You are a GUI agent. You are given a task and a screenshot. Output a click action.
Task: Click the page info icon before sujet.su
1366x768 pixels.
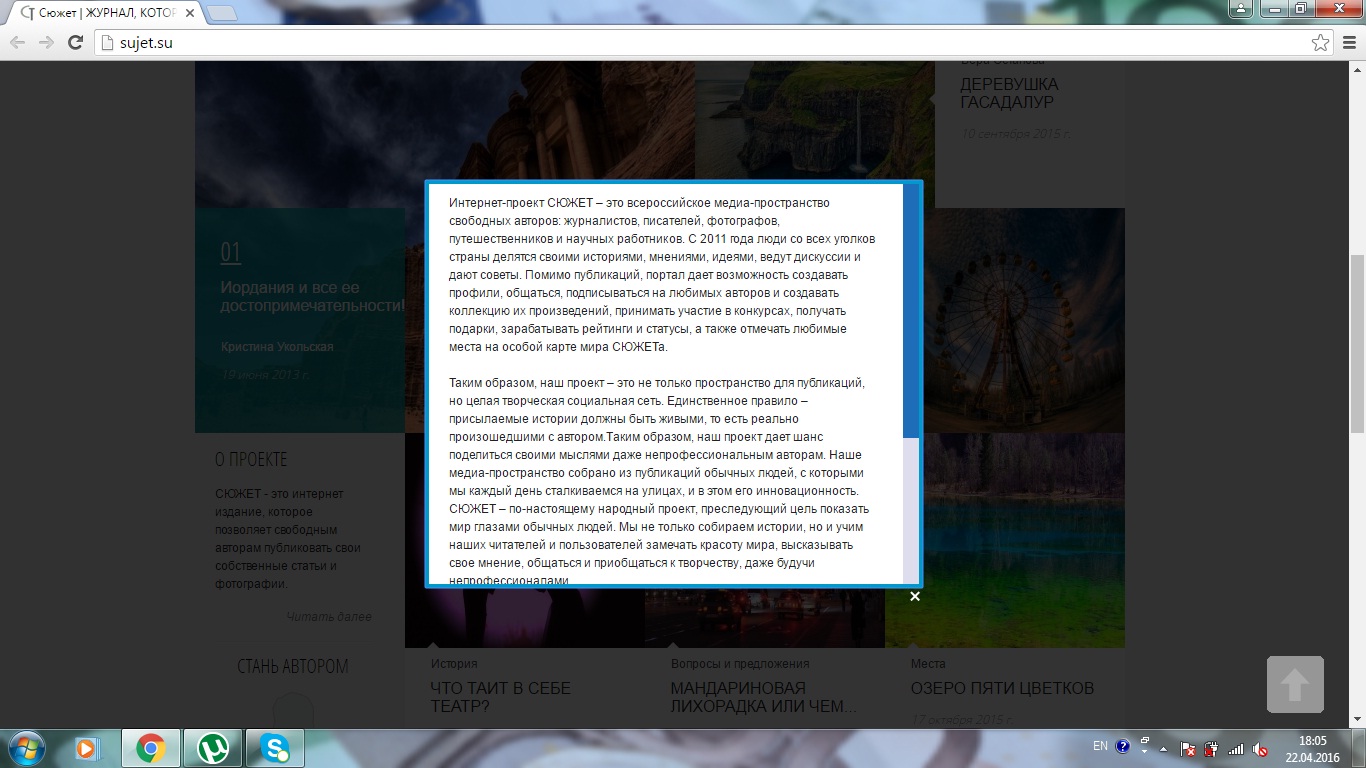tap(109, 43)
